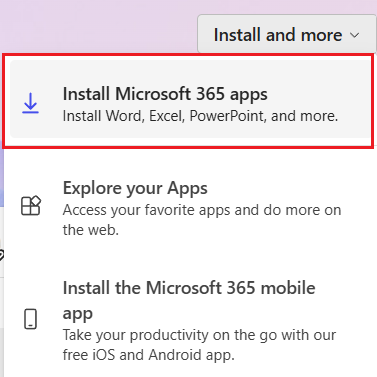Click the blue download arrow icon
The width and height of the screenshot is (377, 377).
tap(30, 103)
